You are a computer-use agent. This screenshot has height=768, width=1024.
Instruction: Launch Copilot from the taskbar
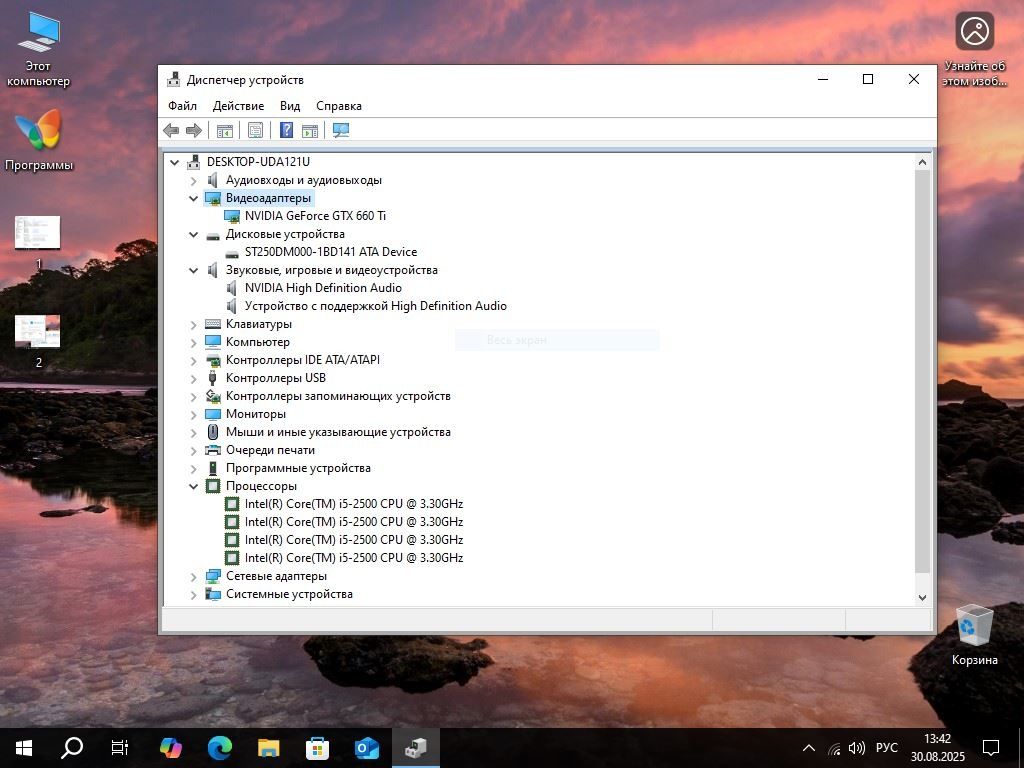(x=170, y=748)
